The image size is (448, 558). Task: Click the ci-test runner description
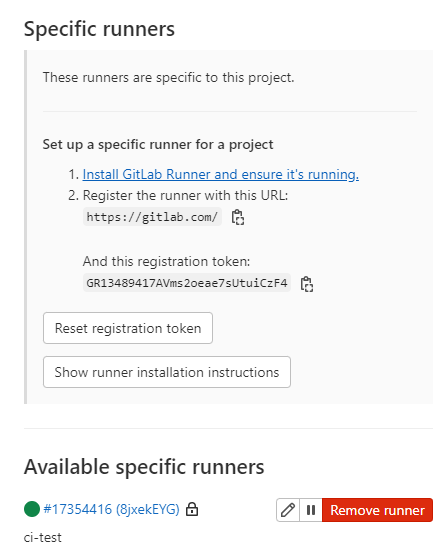[x=43, y=537]
